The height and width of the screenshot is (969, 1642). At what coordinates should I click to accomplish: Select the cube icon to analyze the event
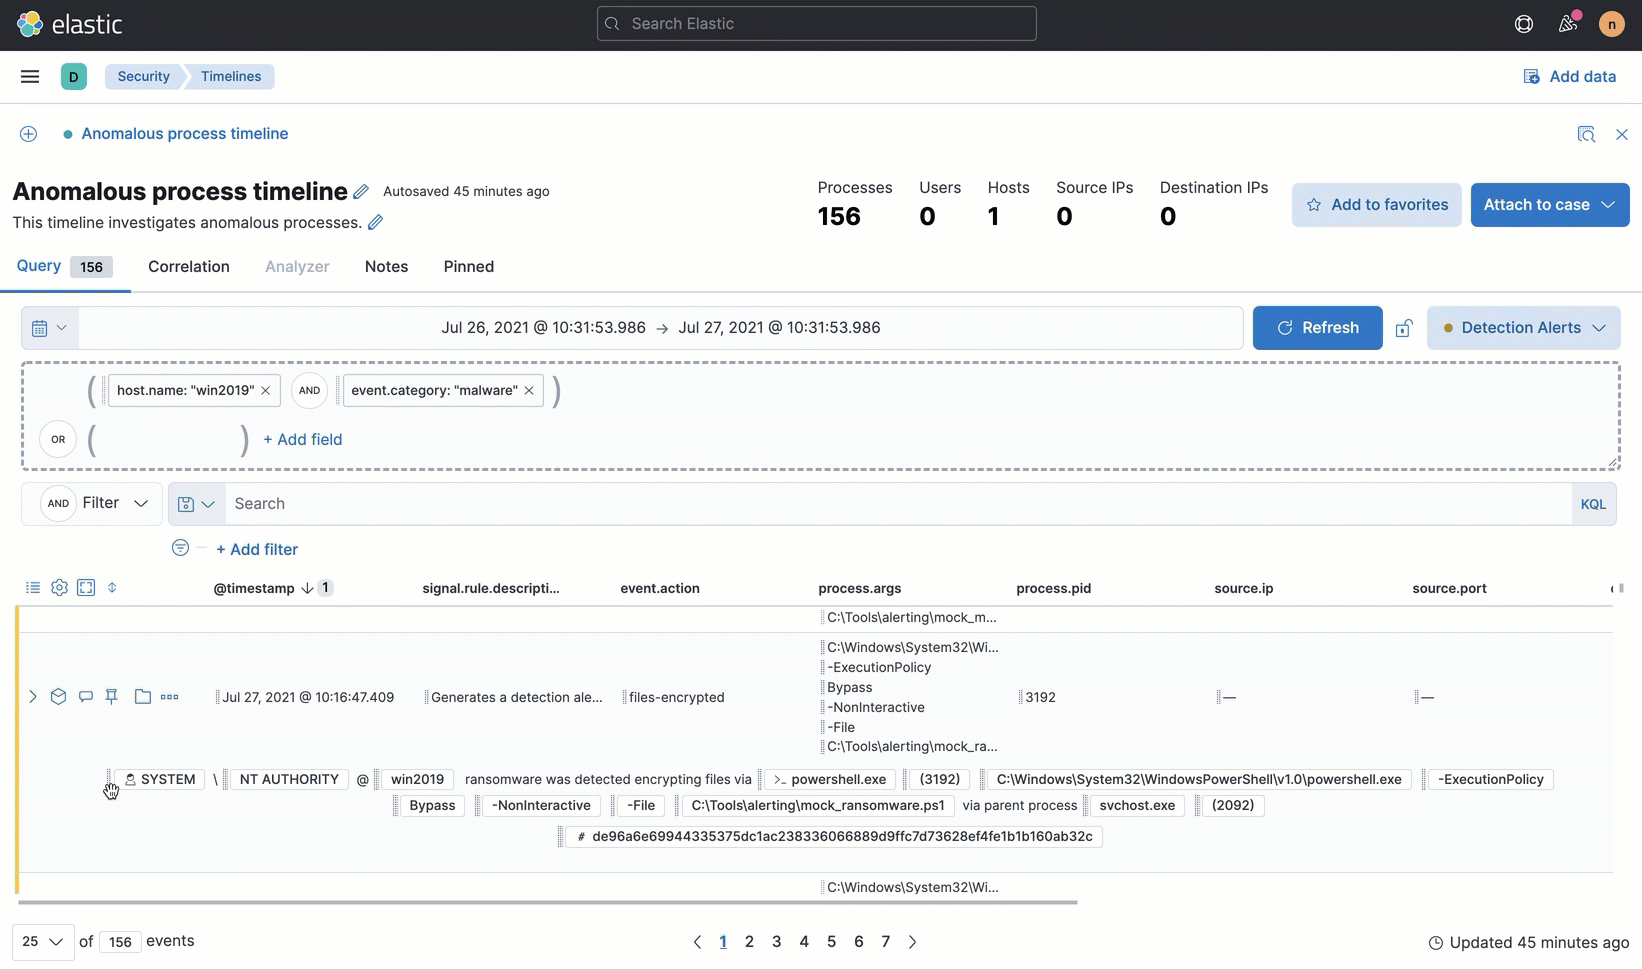pos(59,697)
